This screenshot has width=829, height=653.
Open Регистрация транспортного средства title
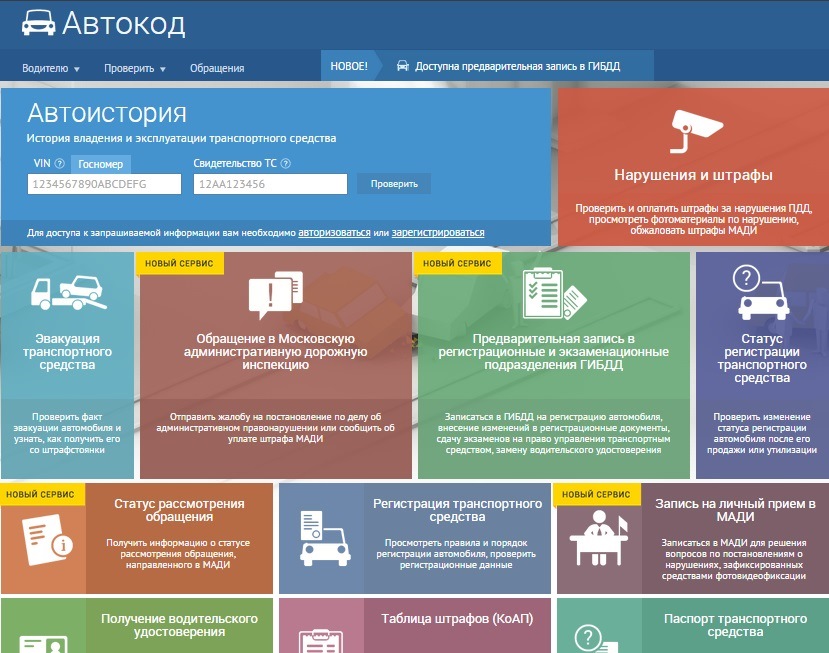[x=457, y=510]
